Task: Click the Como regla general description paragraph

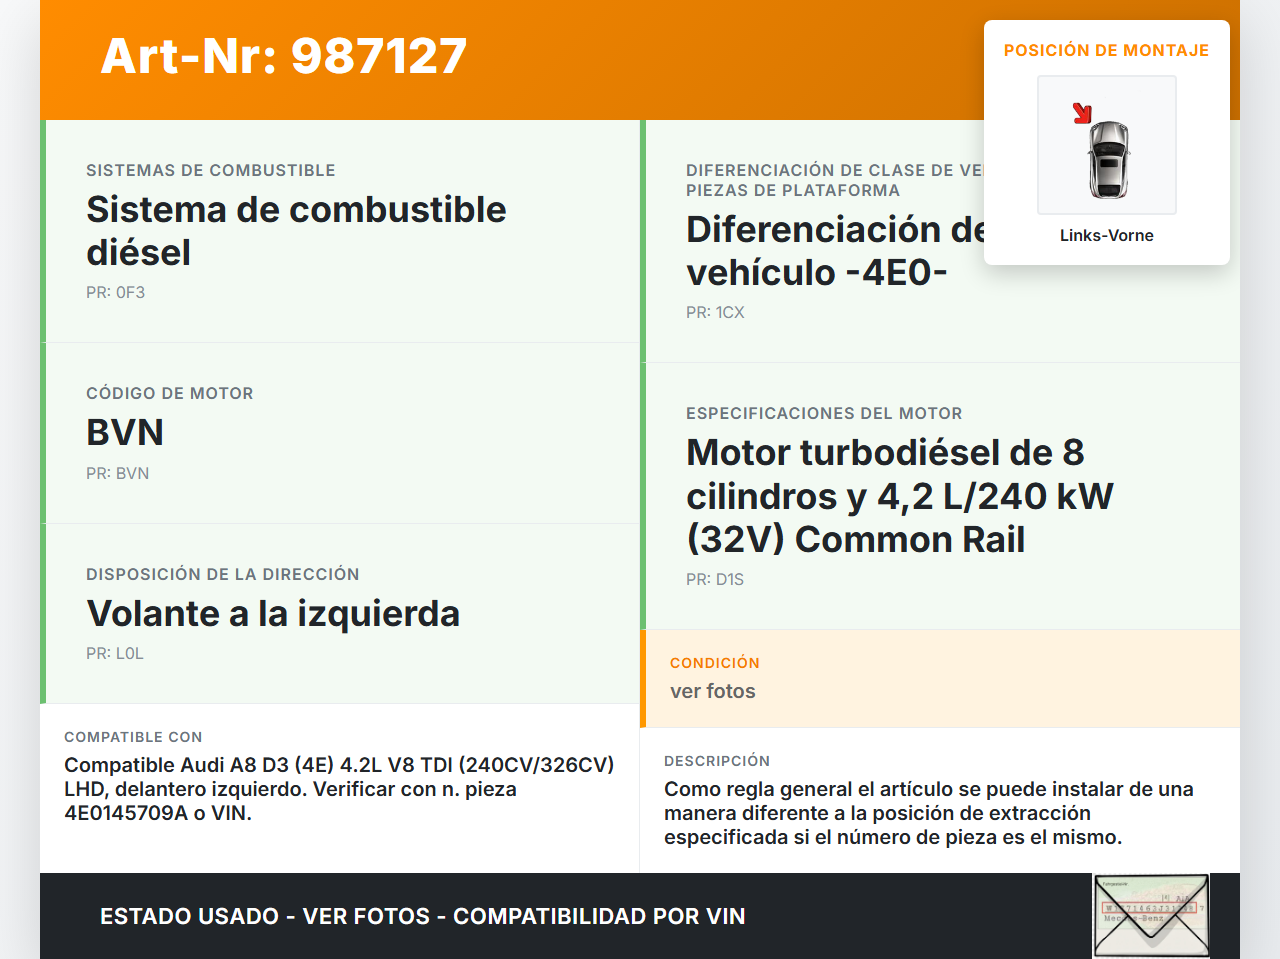Action: point(929,813)
